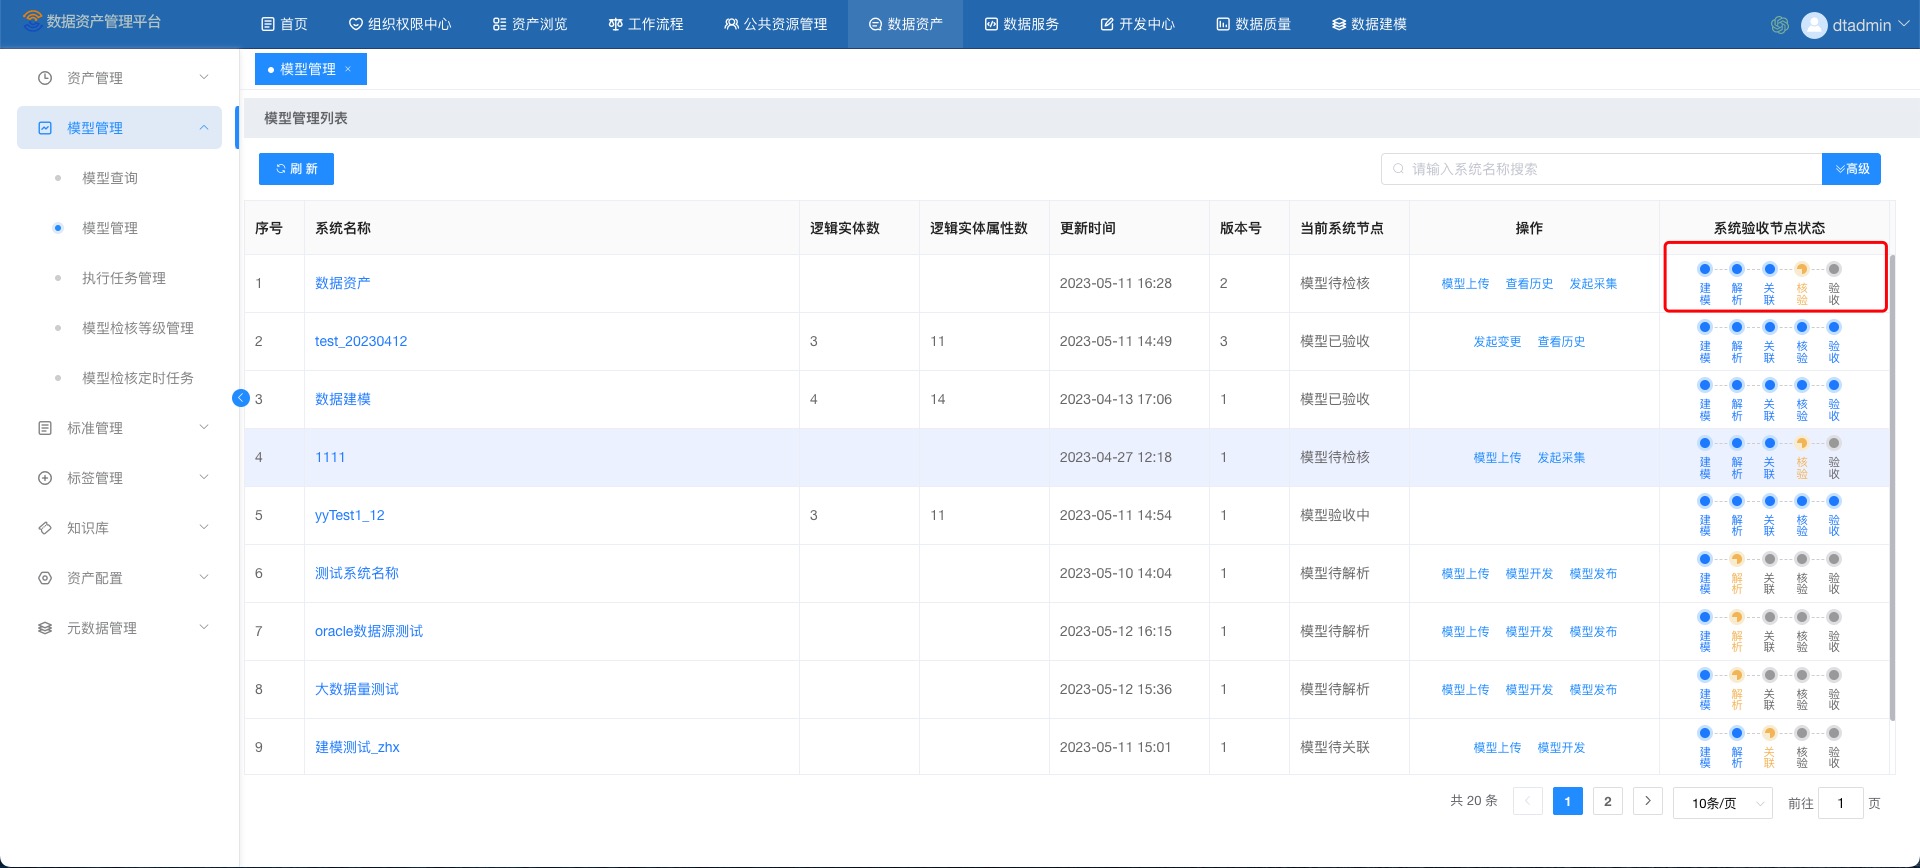Click the orange 关联 node in 建模测试_zhx row
This screenshot has width=1920, height=868.
(1769, 733)
